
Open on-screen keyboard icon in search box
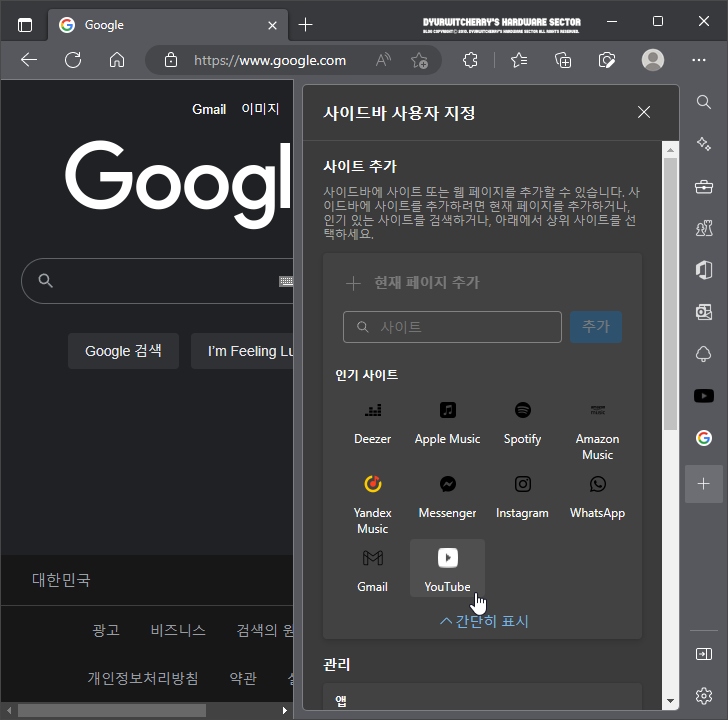click(x=286, y=281)
